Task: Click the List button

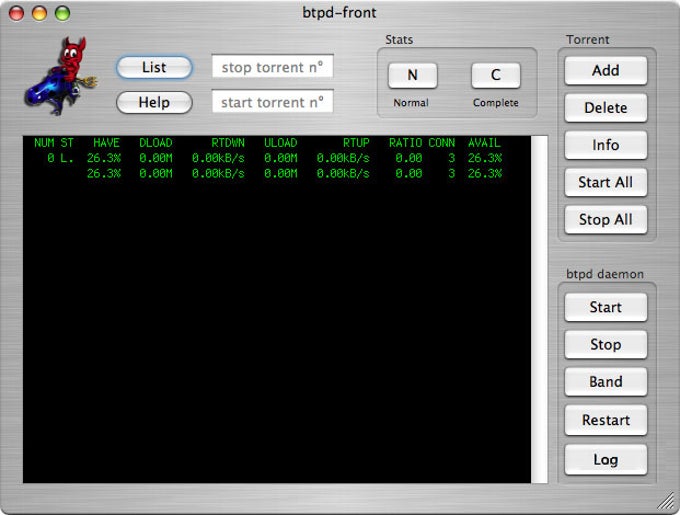Action: [154, 67]
